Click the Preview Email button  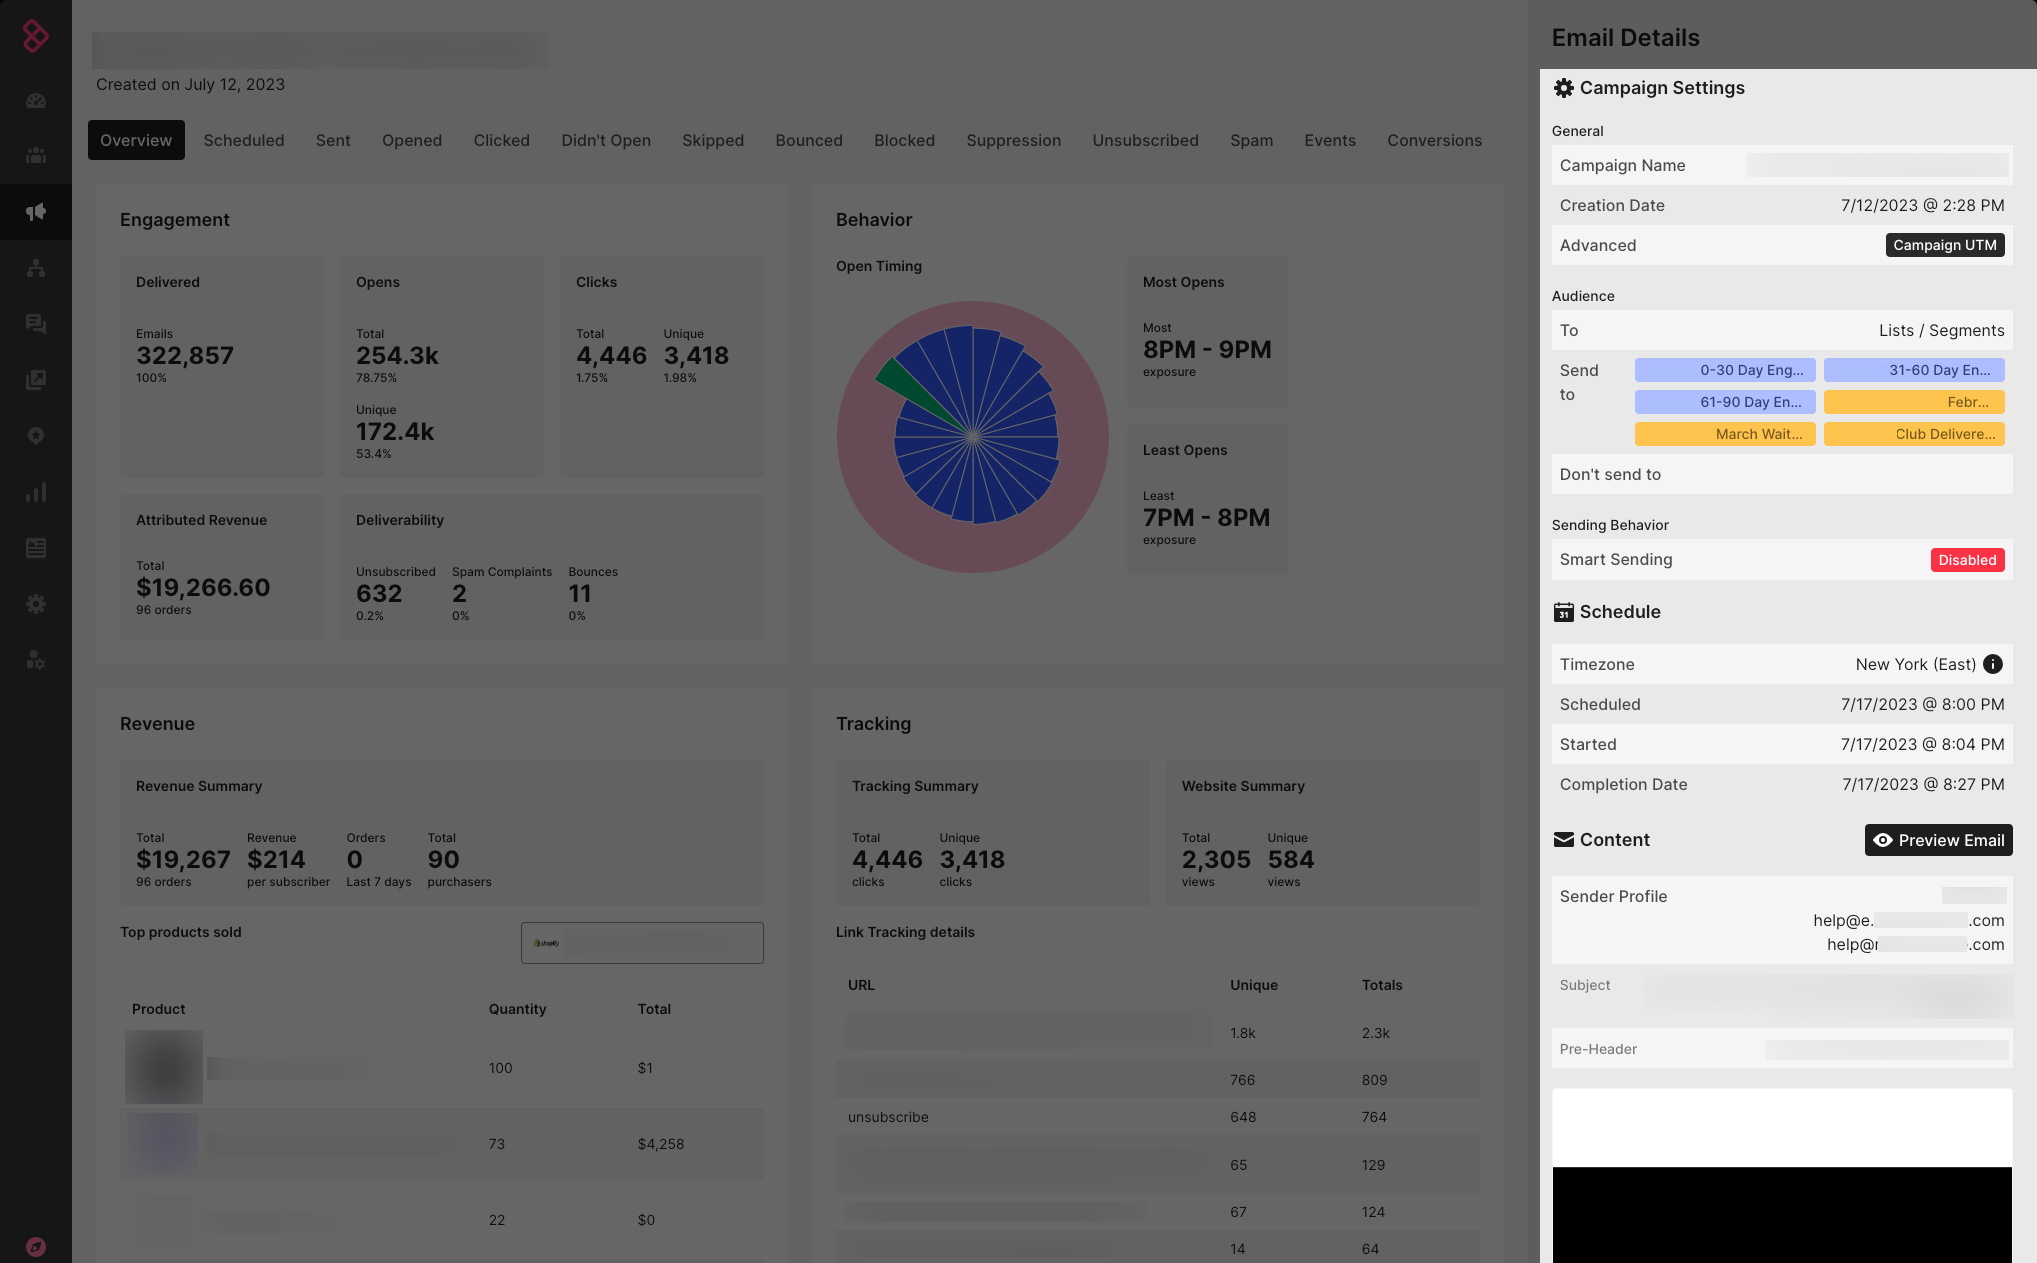point(1937,840)
